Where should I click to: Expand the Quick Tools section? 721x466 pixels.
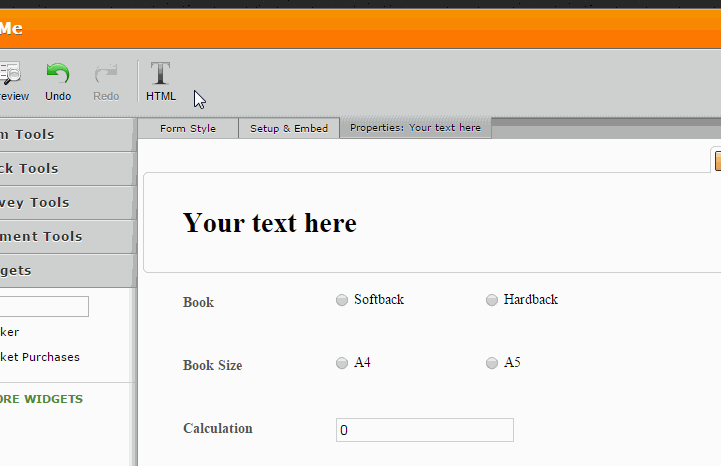point(68,168)
